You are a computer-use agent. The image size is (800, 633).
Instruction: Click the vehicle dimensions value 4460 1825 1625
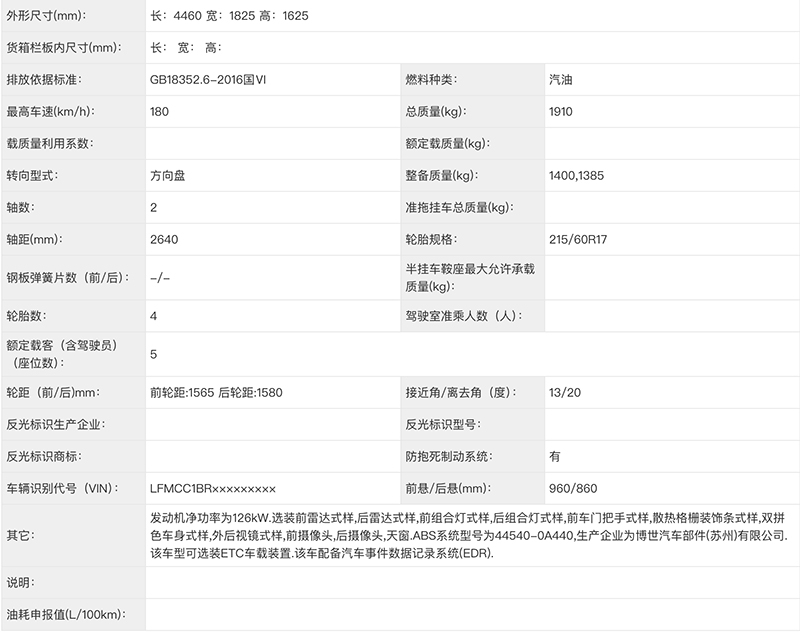click(x=229, y=16)
